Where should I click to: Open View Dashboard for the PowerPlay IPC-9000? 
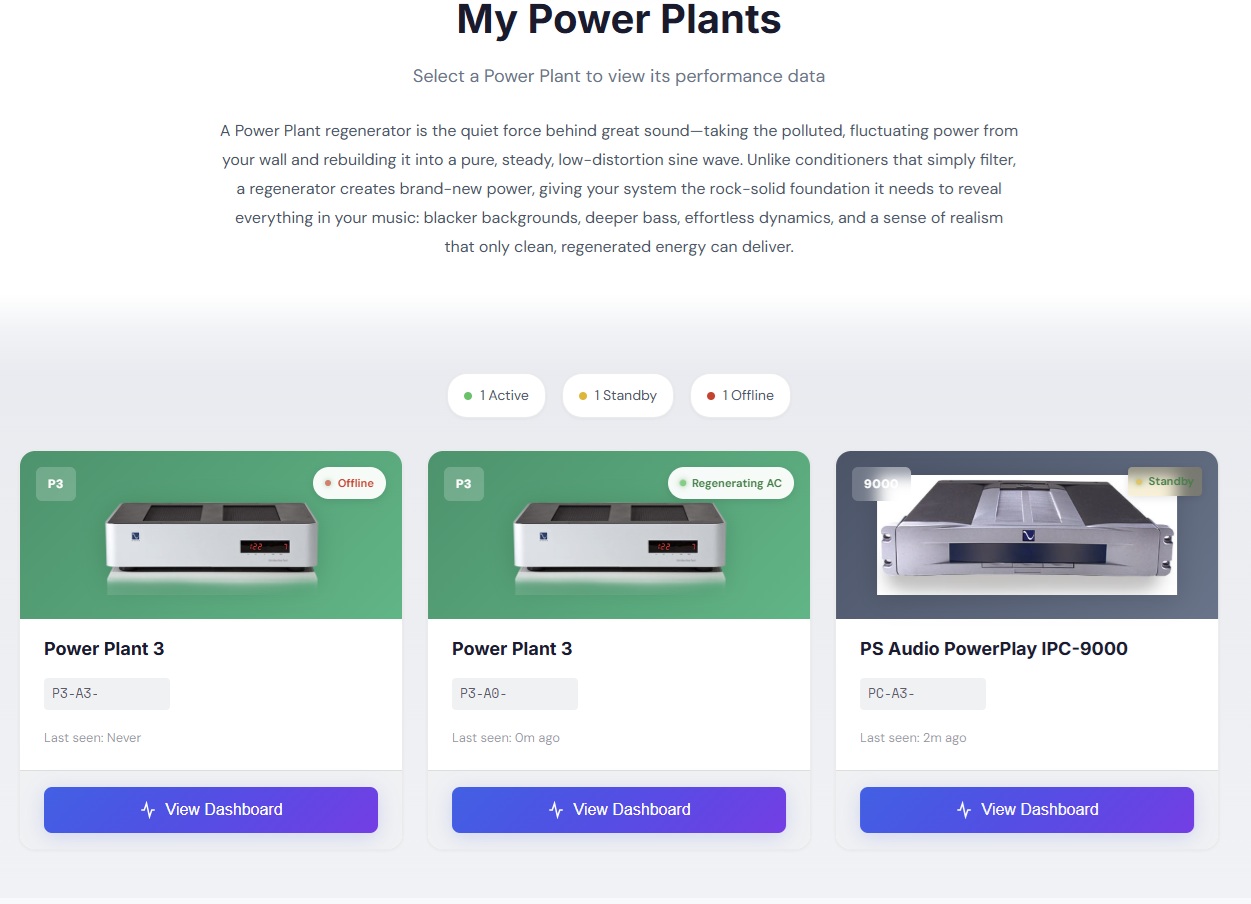[x=1026, y=810]
